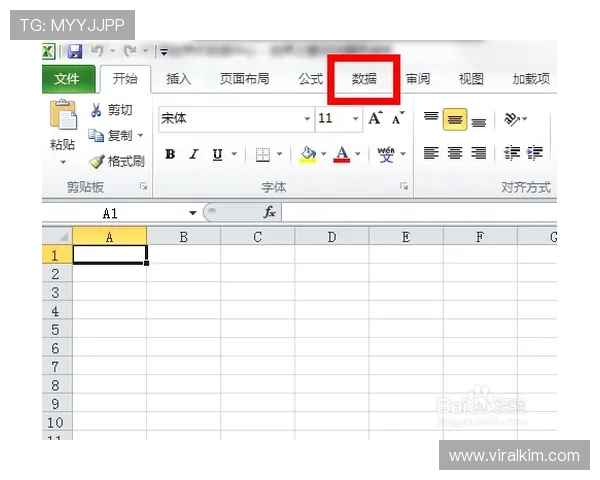Open 字体 font dialog launcher

pyautogui.click(x=404, y=186)
